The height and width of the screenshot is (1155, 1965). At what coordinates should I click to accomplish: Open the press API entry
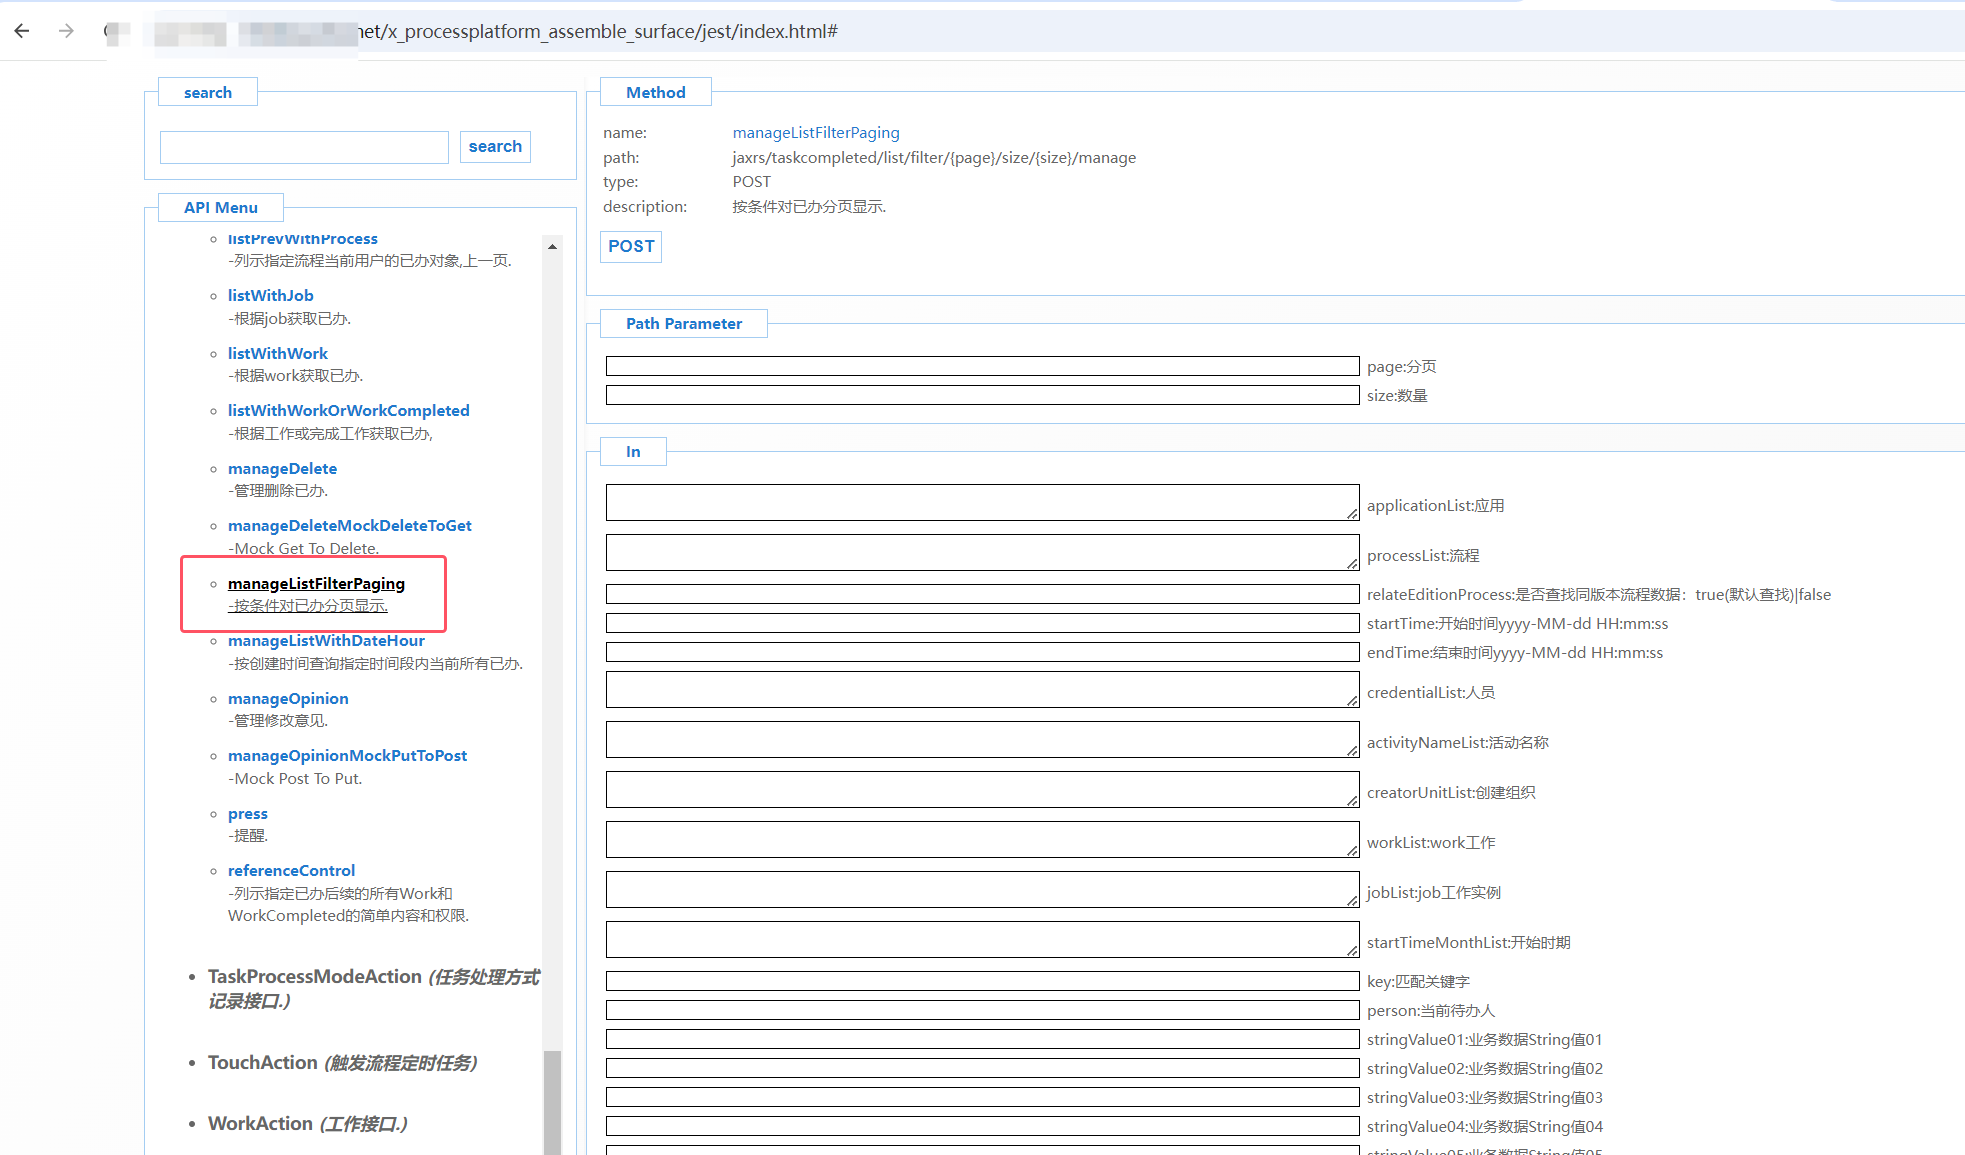(247, 813)
